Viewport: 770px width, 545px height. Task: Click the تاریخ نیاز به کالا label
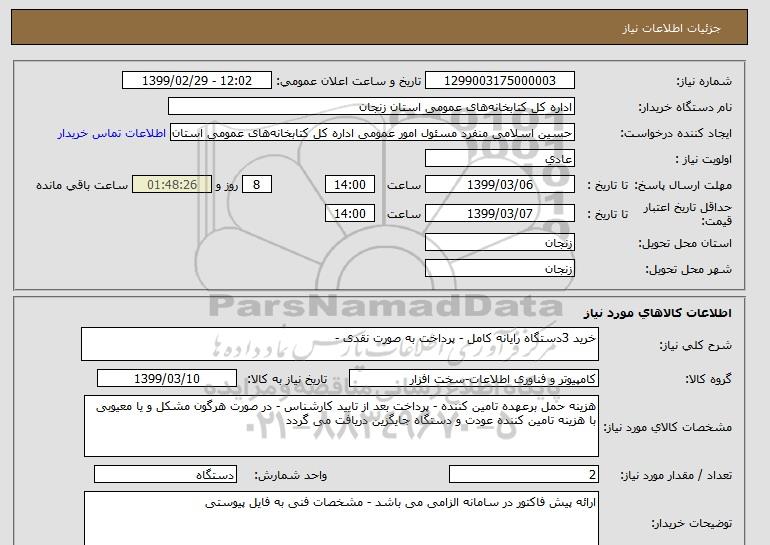click(287, 379)
